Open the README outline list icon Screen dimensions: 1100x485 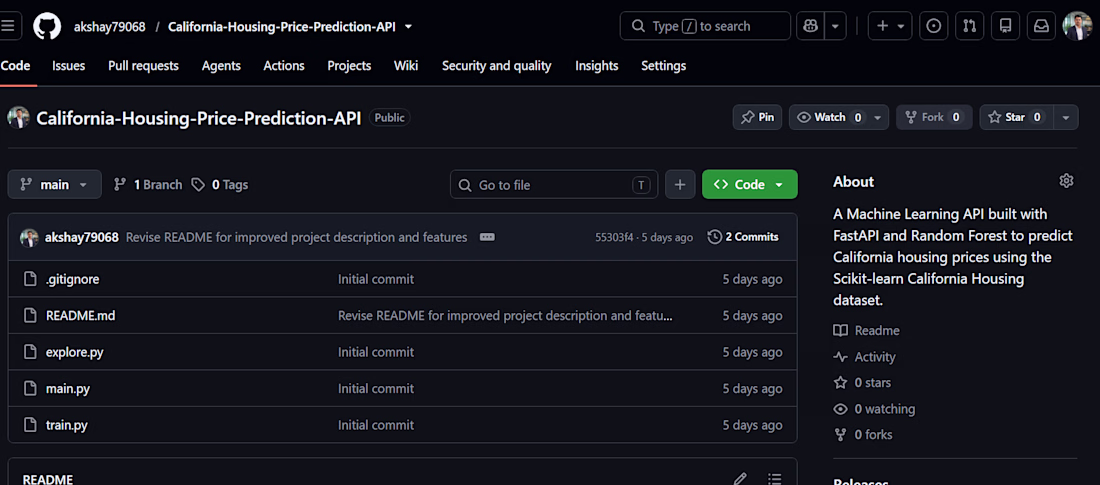click(774, 479)
